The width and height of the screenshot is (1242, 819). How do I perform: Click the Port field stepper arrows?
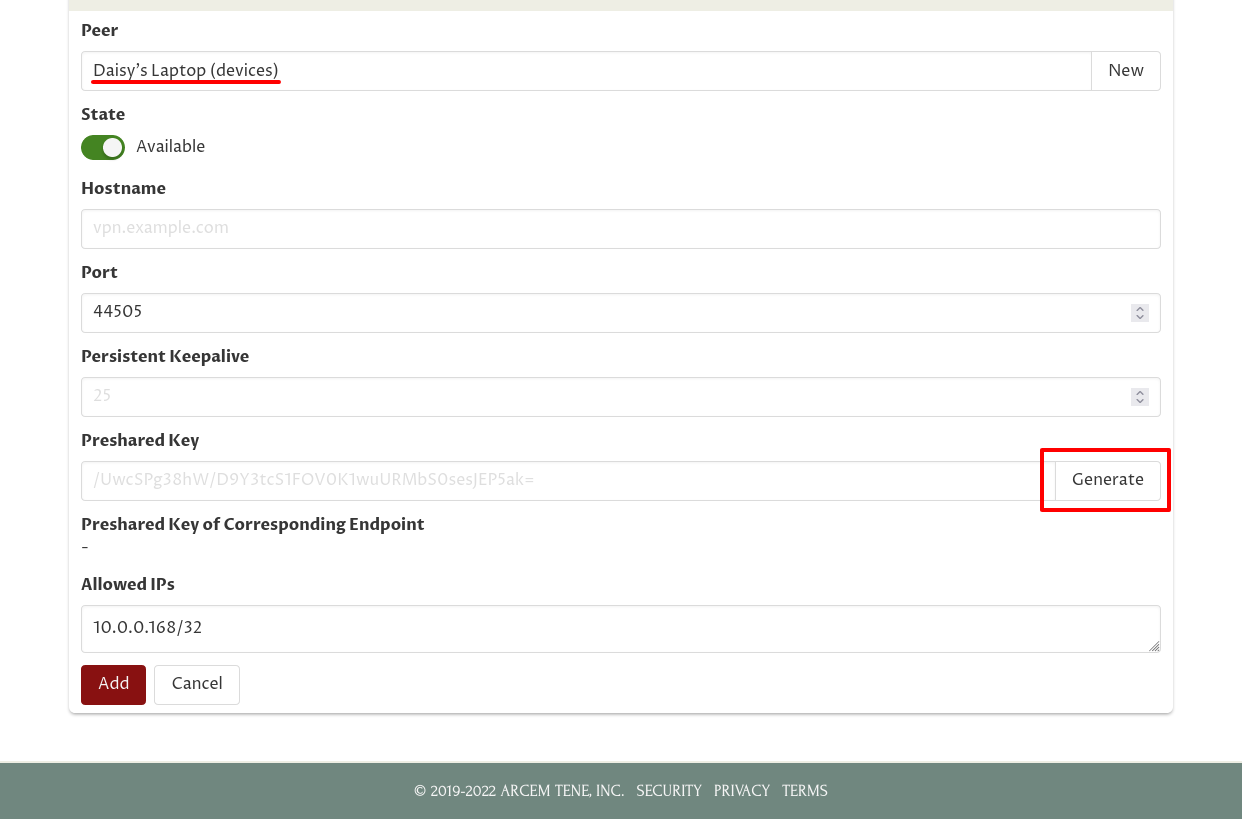pos(1139,313)
